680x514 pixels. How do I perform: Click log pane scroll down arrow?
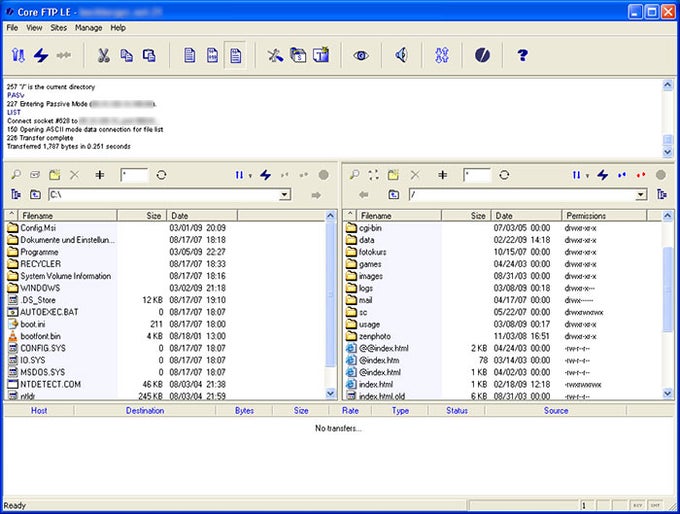(668, 152)
